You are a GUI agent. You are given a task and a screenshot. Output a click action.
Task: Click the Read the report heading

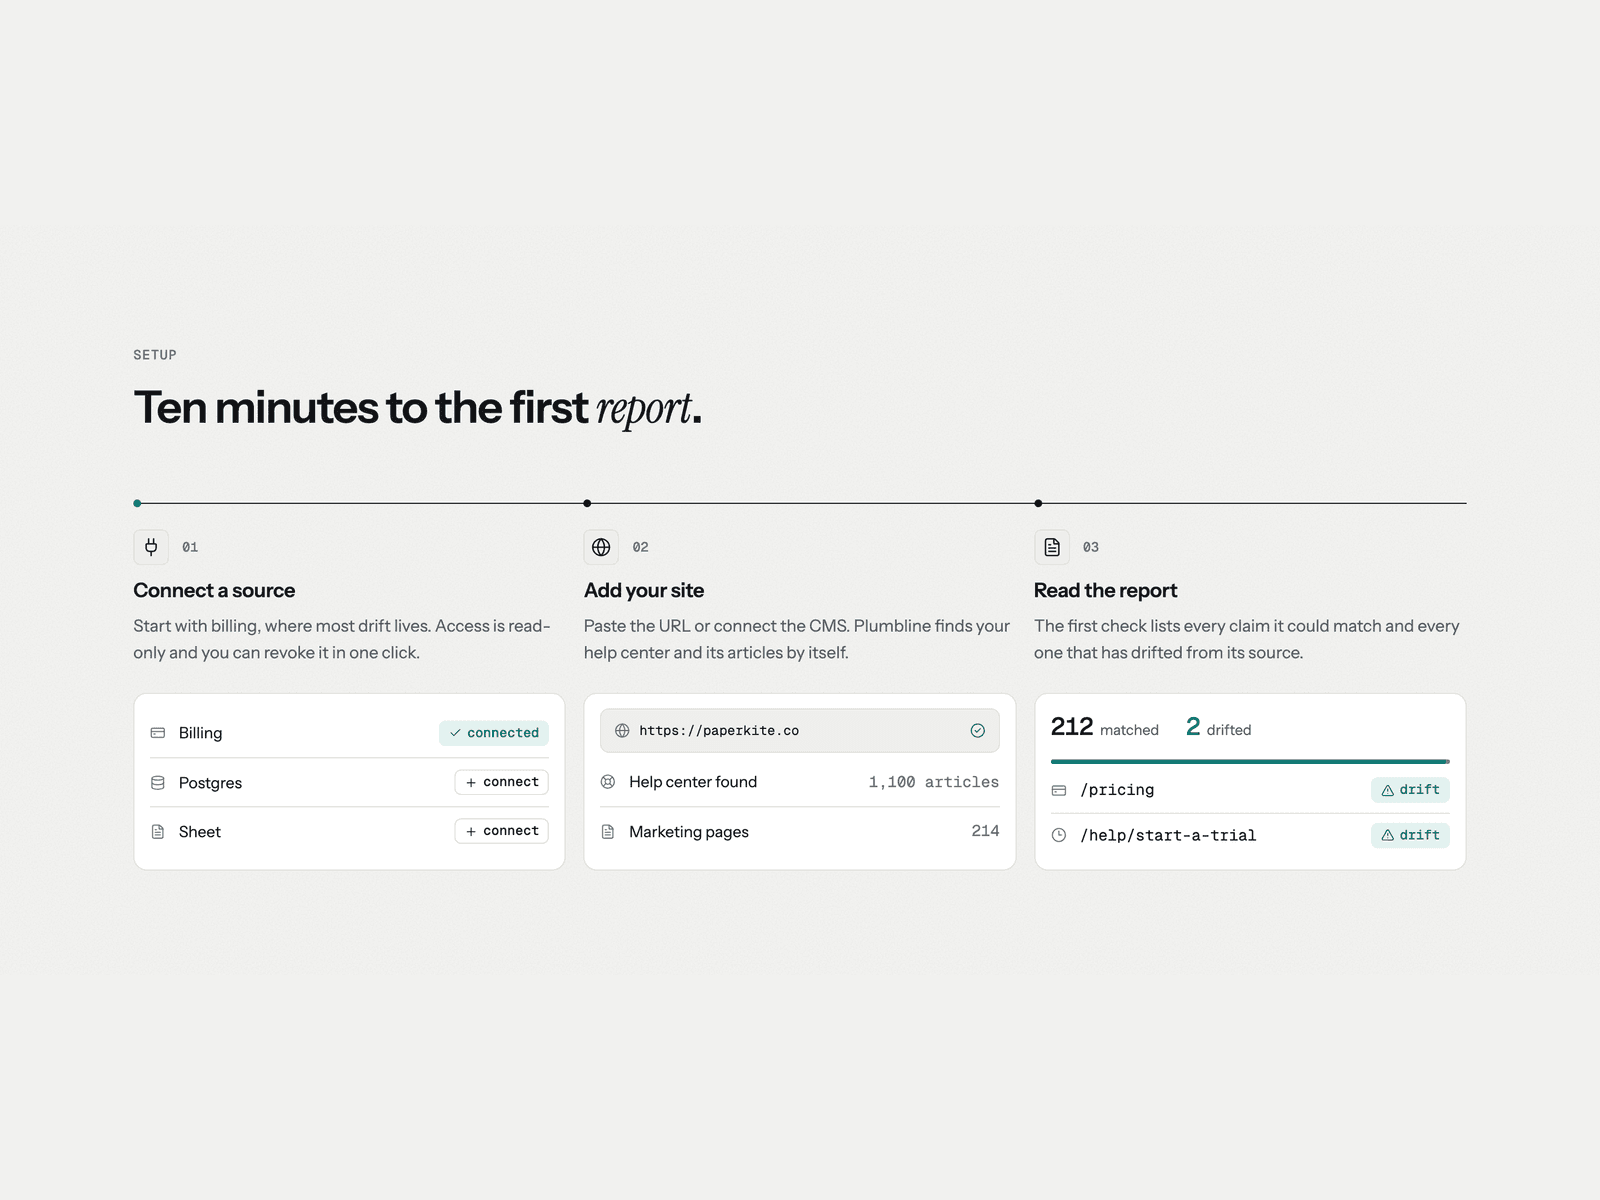1105,591
